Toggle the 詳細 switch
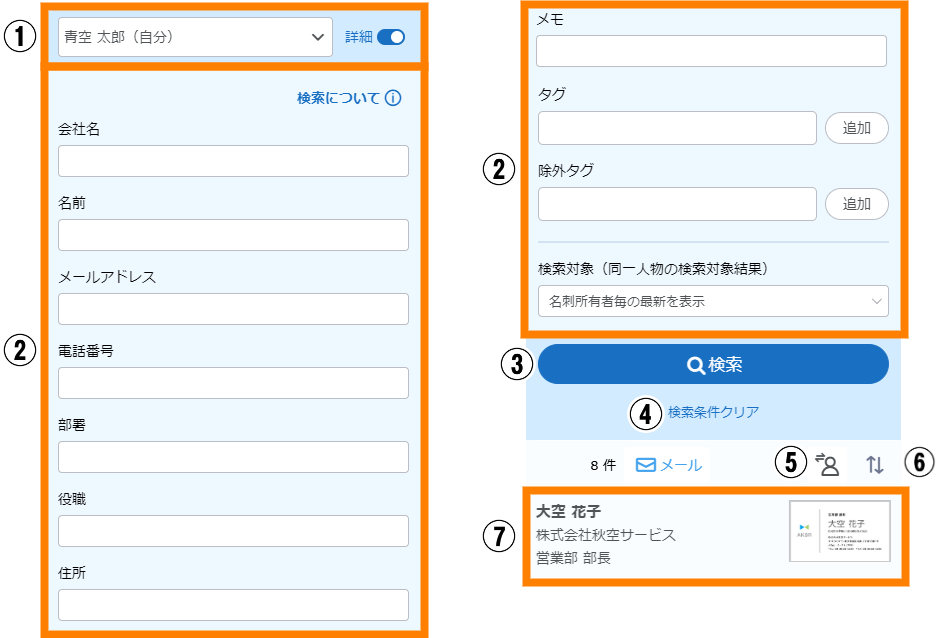Screen dimensions: 938x638 (x=391, y=37)
